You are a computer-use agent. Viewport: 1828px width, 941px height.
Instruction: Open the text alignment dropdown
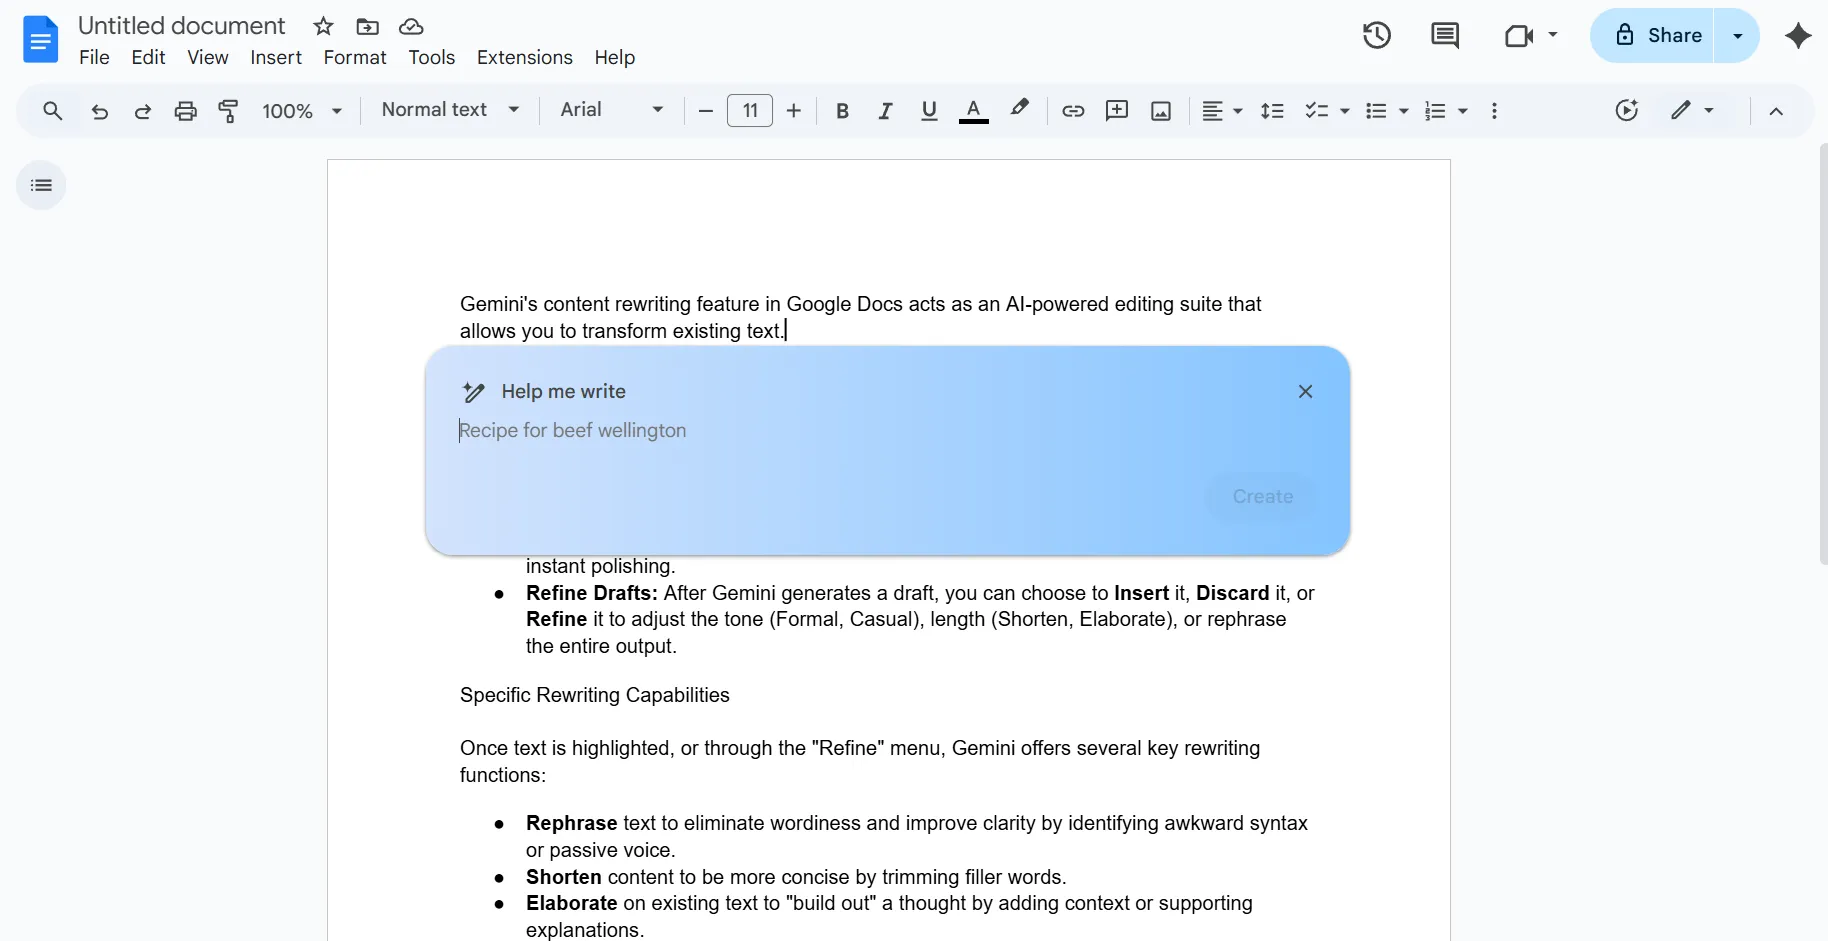click(1222, 111)
